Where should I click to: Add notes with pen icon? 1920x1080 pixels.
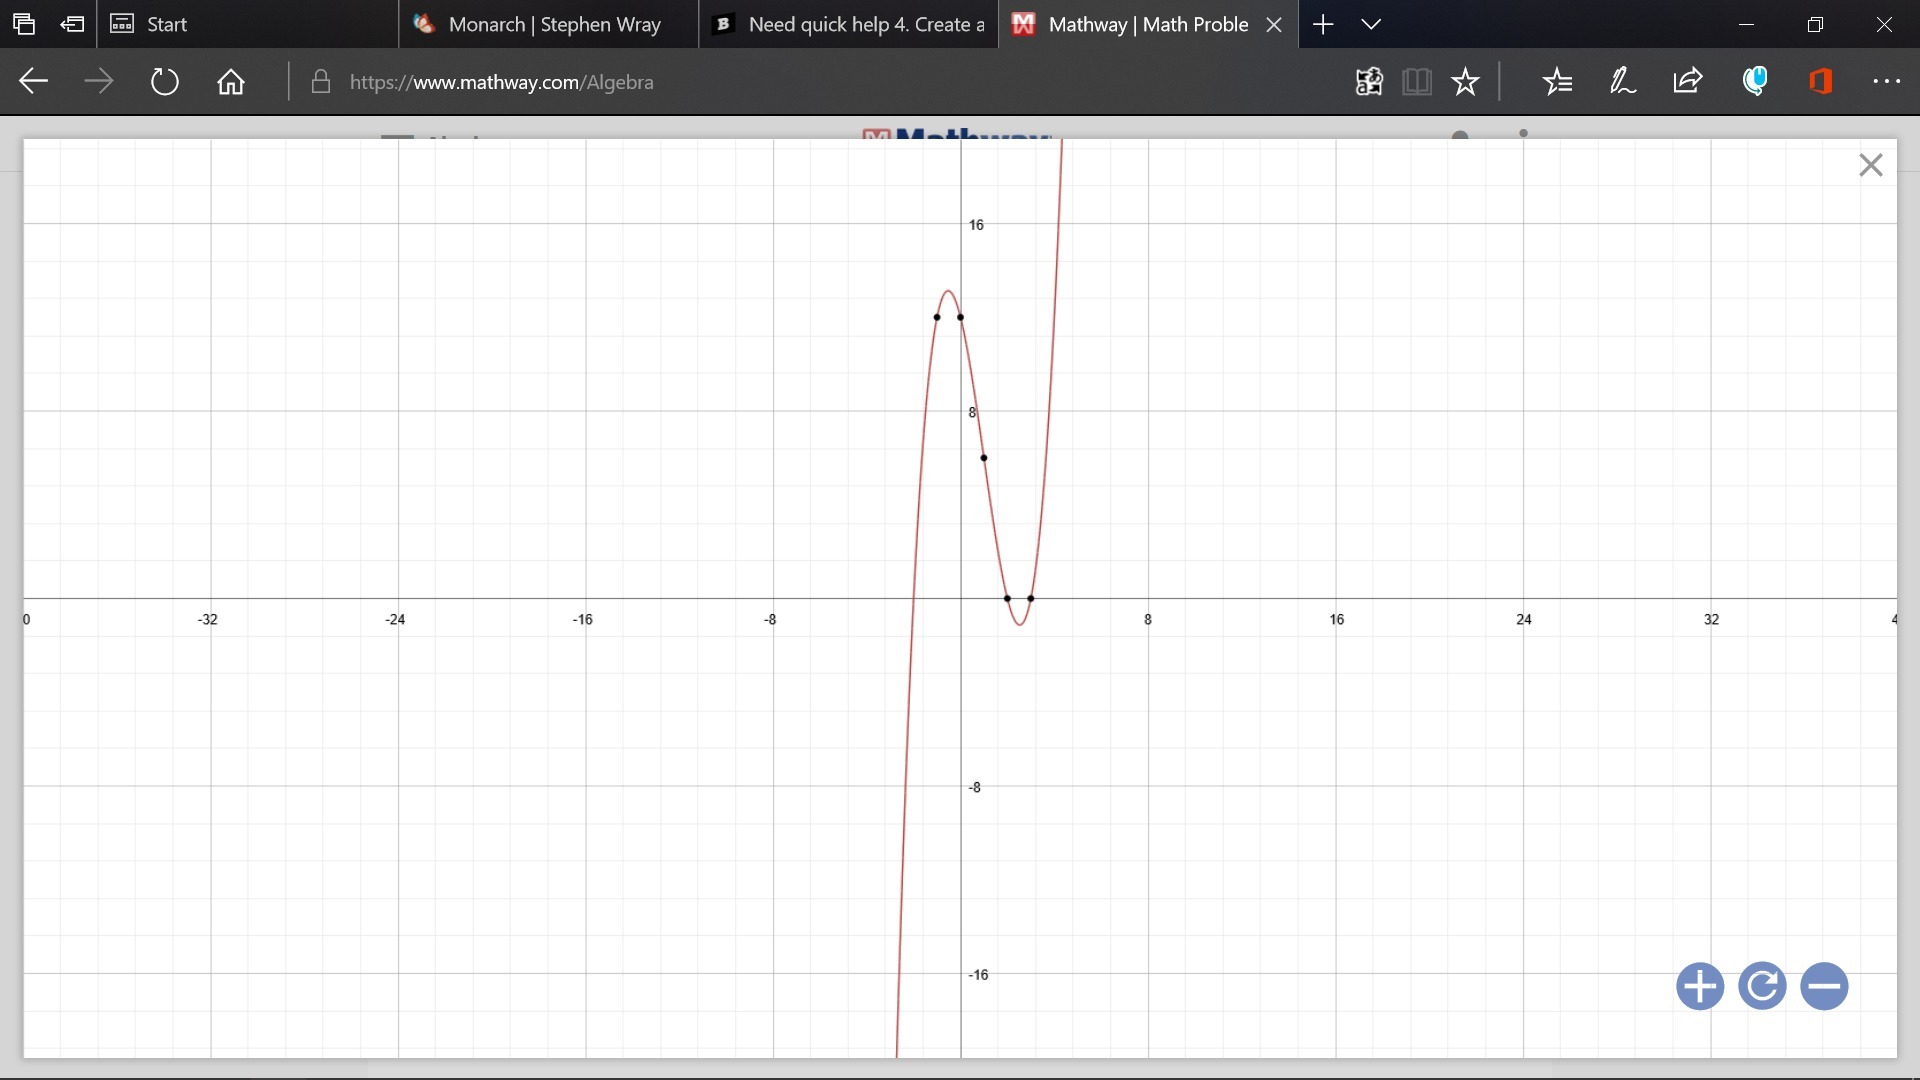(1622, 82)
